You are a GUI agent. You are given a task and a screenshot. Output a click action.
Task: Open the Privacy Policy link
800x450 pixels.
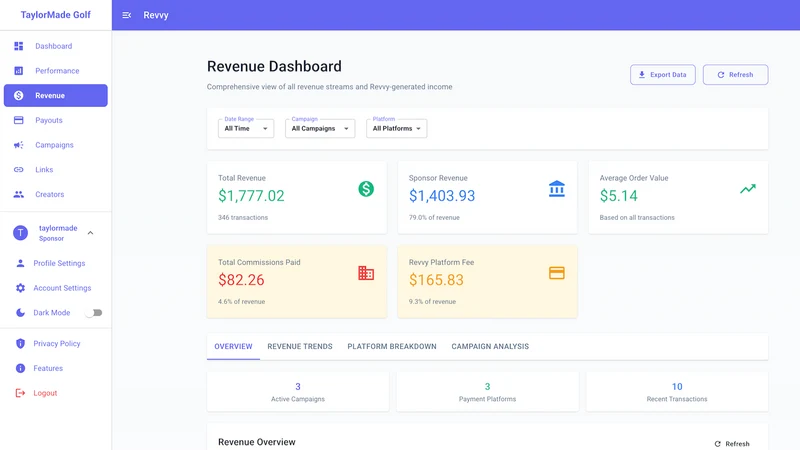(x=57, y=343)
